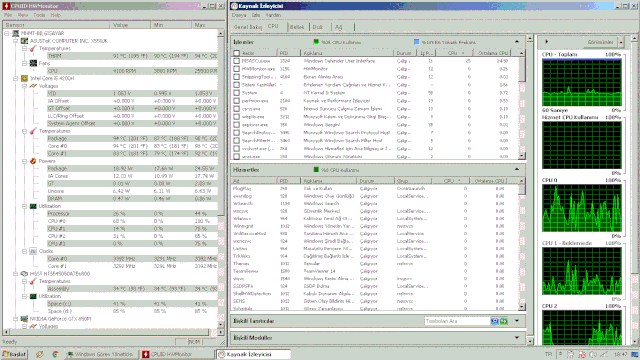640x360 pixels.
Task: Collapse the İşlemler section with its arrow
Action: pos(517,42)
